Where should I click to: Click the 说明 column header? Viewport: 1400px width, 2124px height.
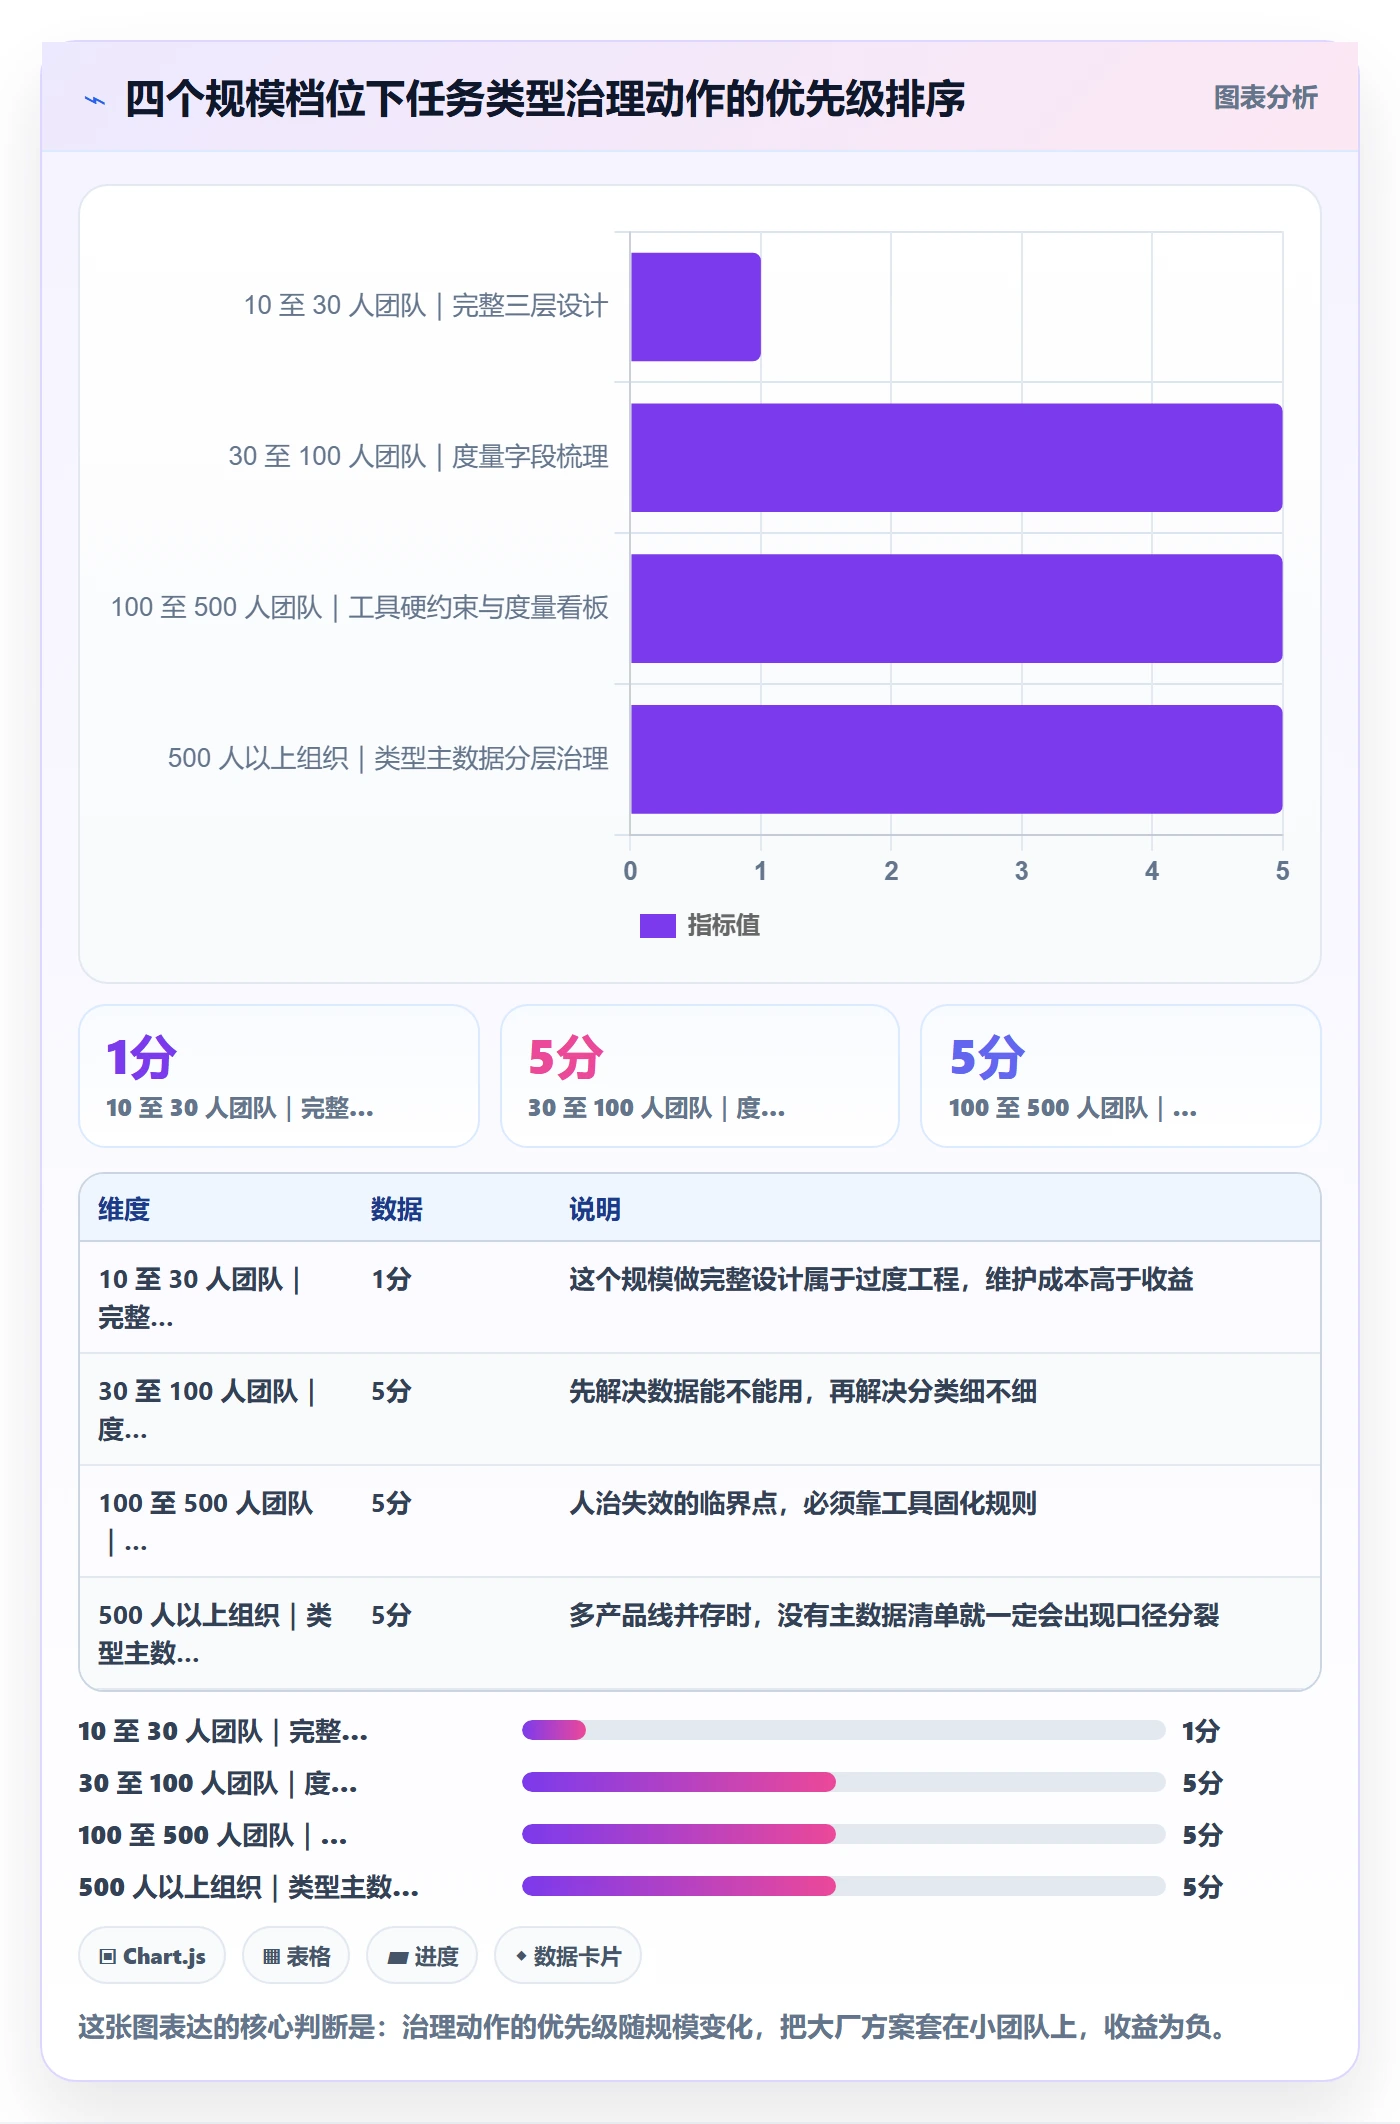coord(595,1209)
